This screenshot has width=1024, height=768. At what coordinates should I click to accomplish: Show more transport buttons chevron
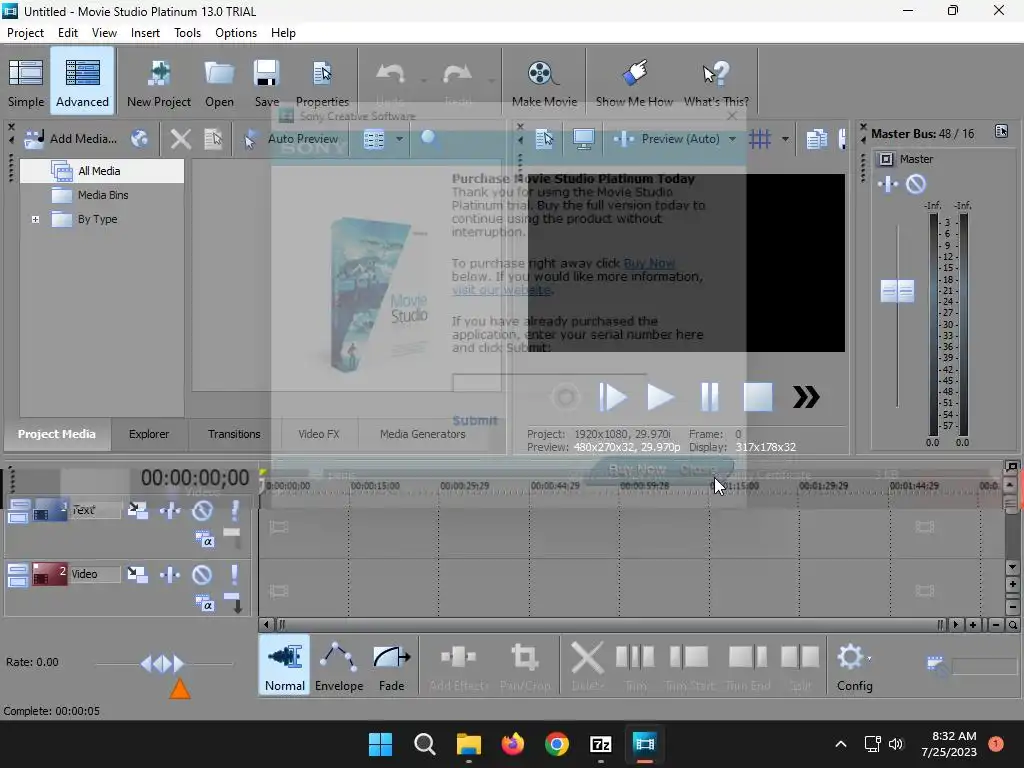point(806,397)
